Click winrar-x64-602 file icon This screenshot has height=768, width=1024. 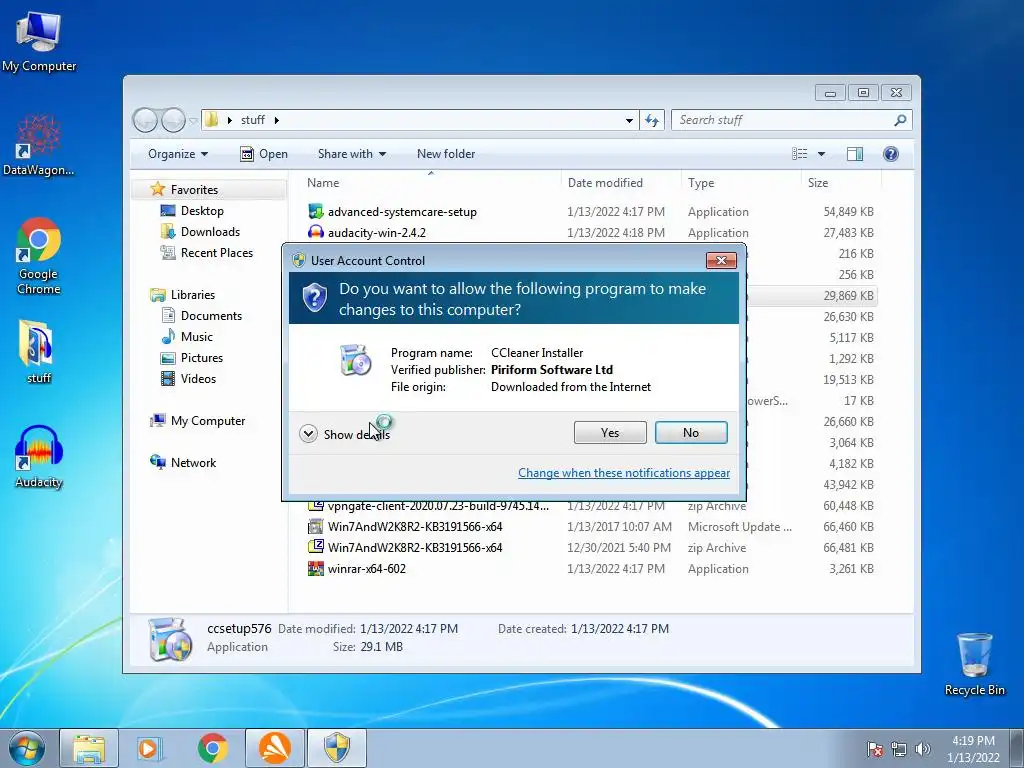click(x=315, y=568)
